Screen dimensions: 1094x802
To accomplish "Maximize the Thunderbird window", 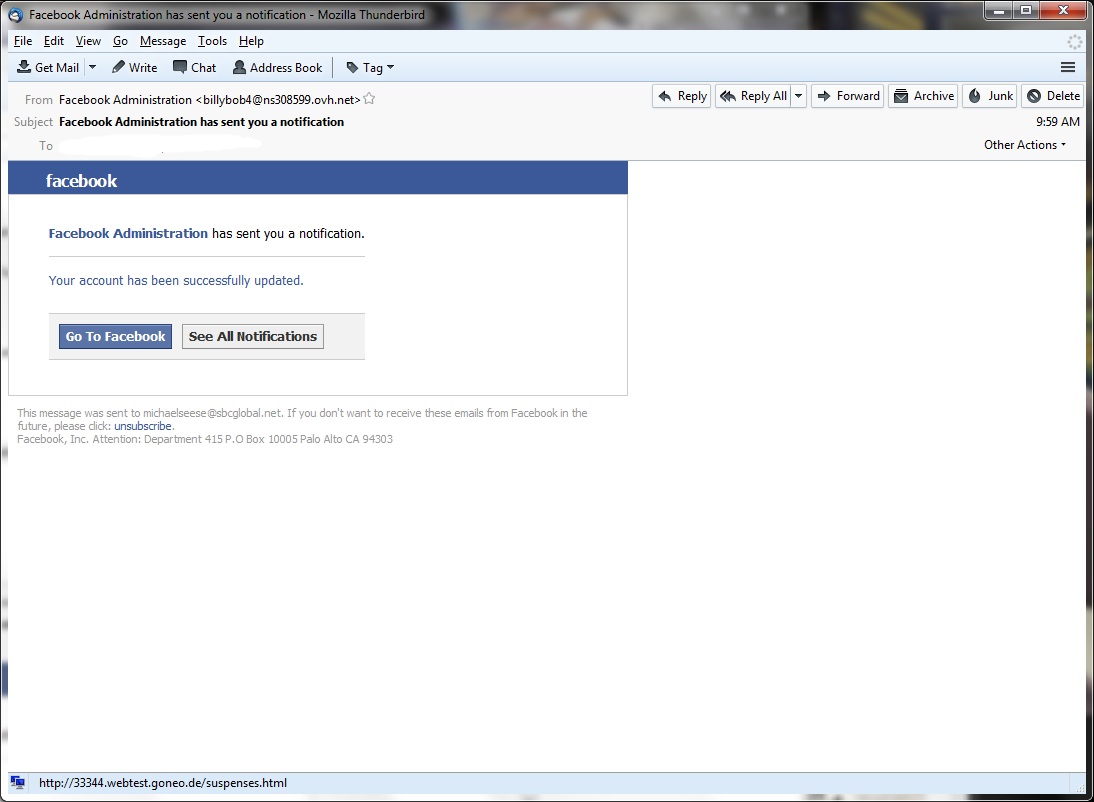I will click(x=1026, y=10).
